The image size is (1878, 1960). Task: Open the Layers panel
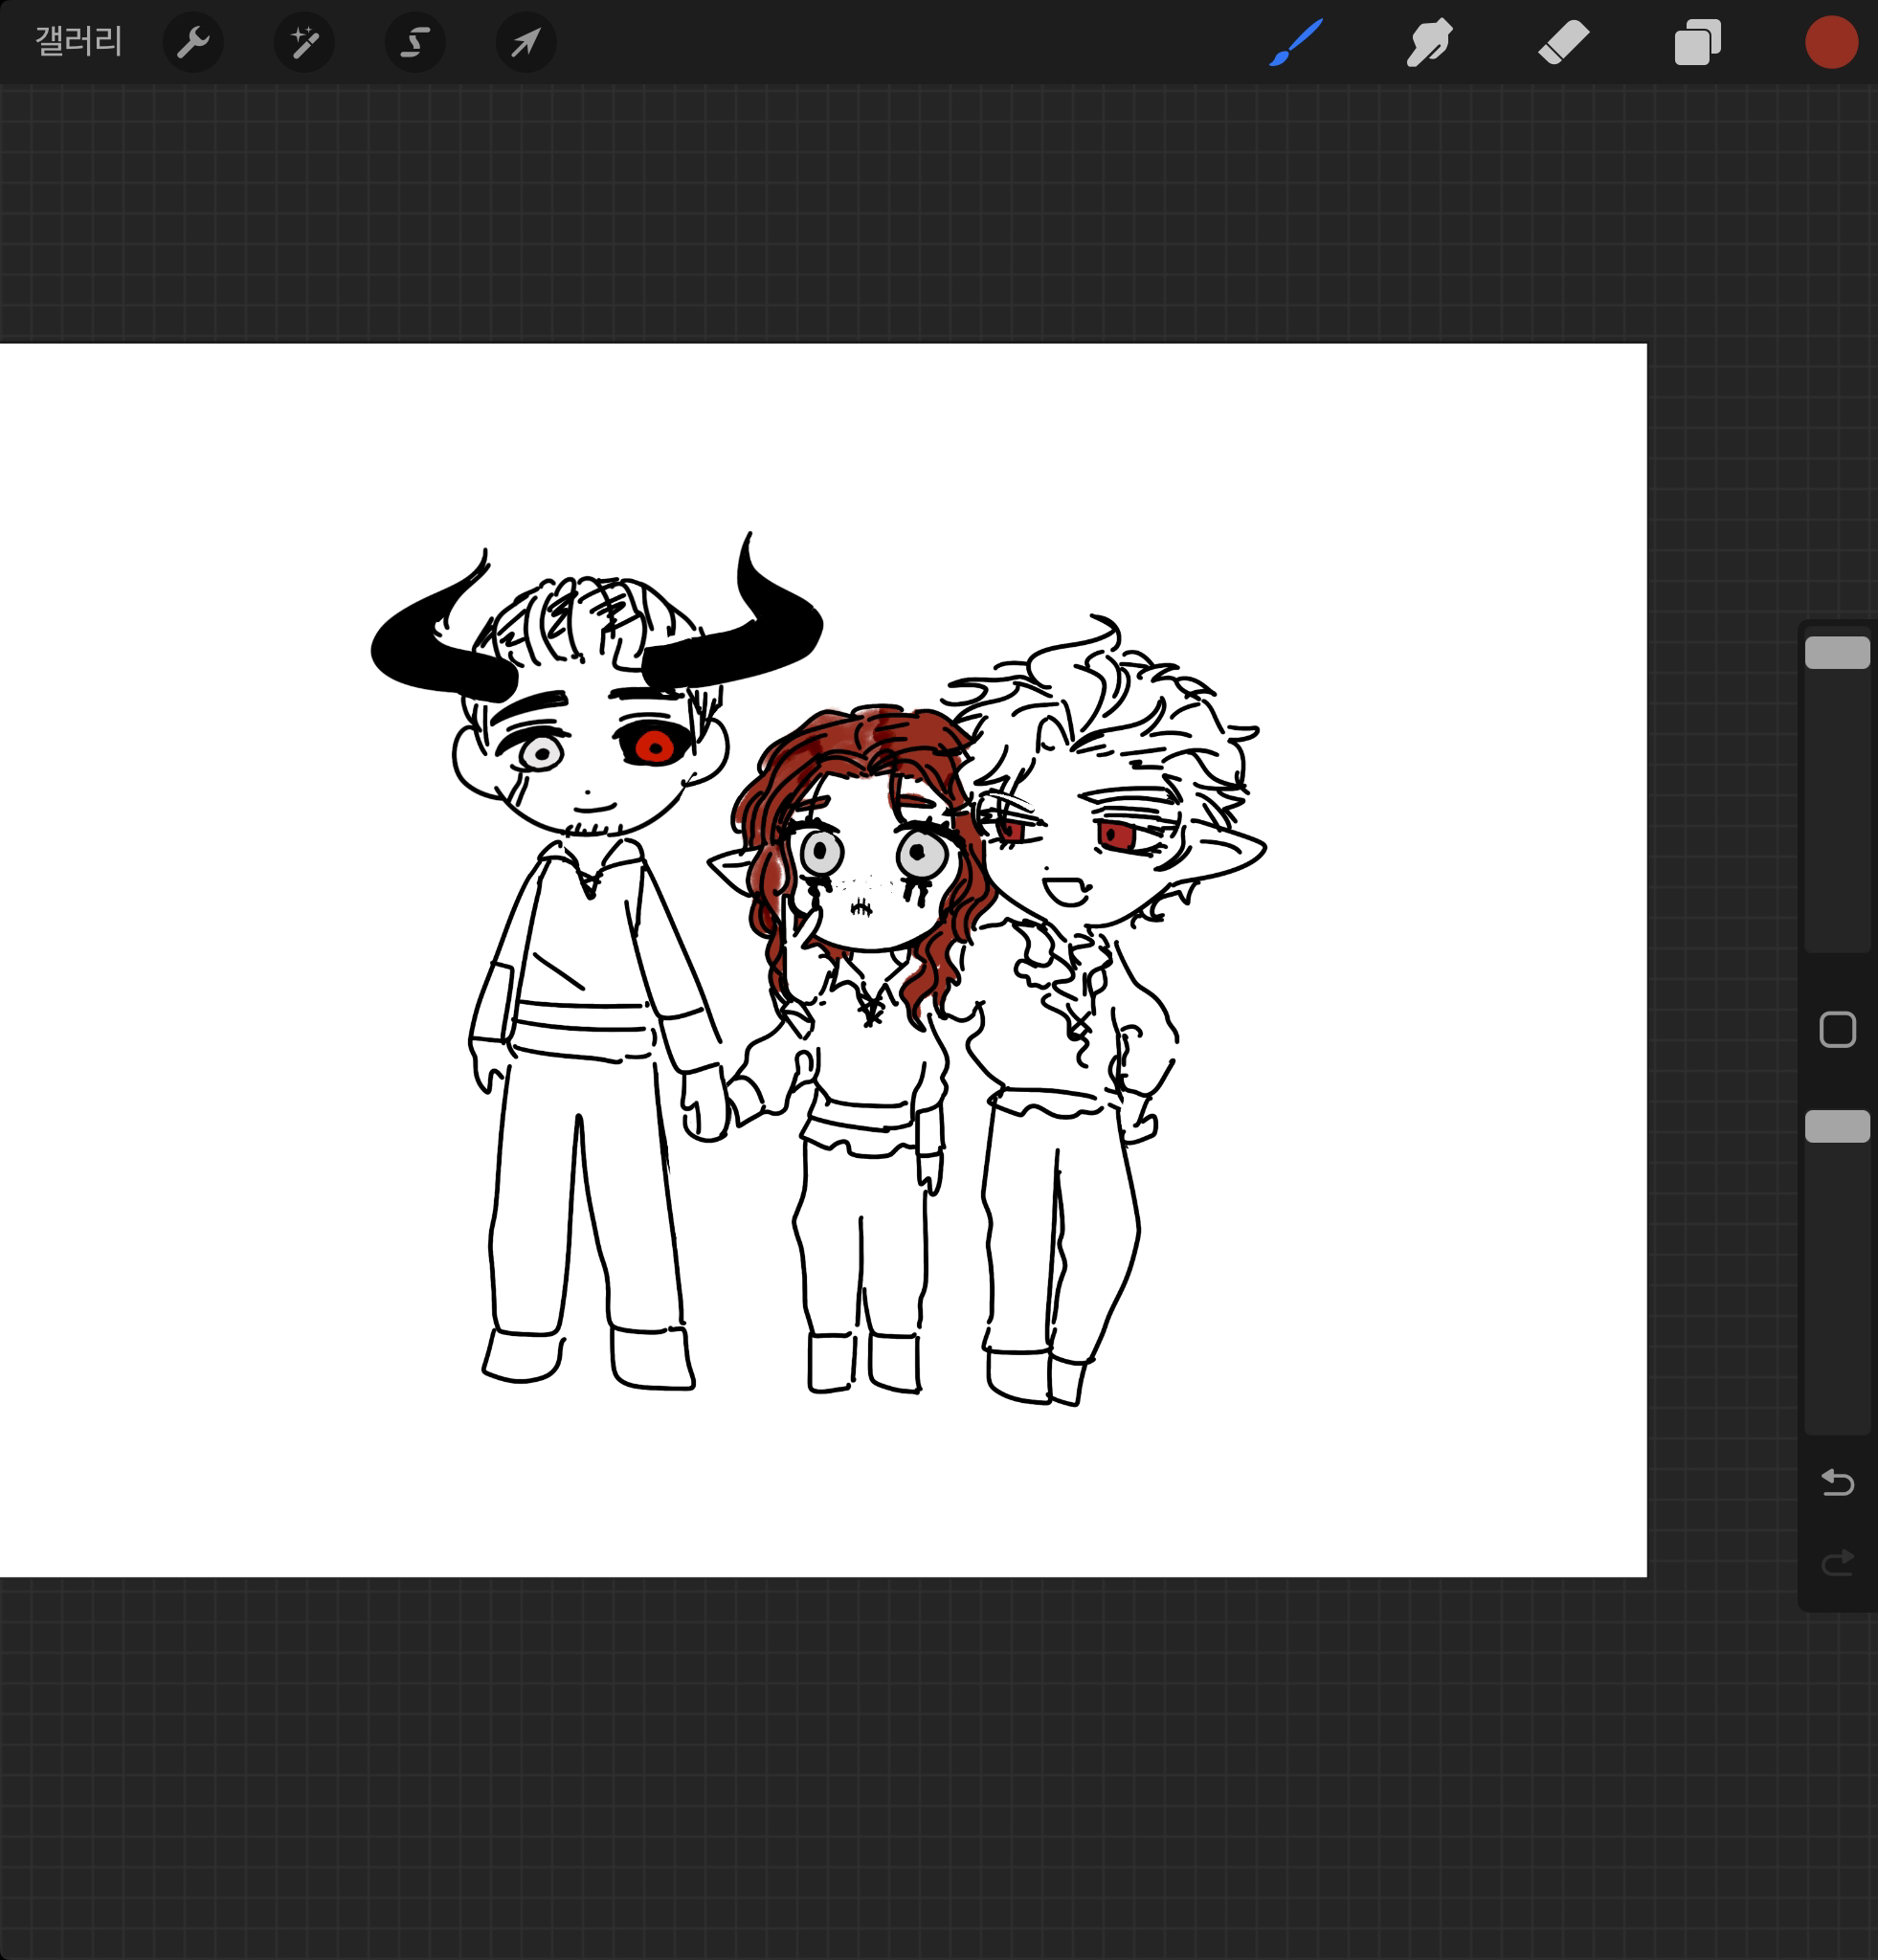coord(1697,42)
